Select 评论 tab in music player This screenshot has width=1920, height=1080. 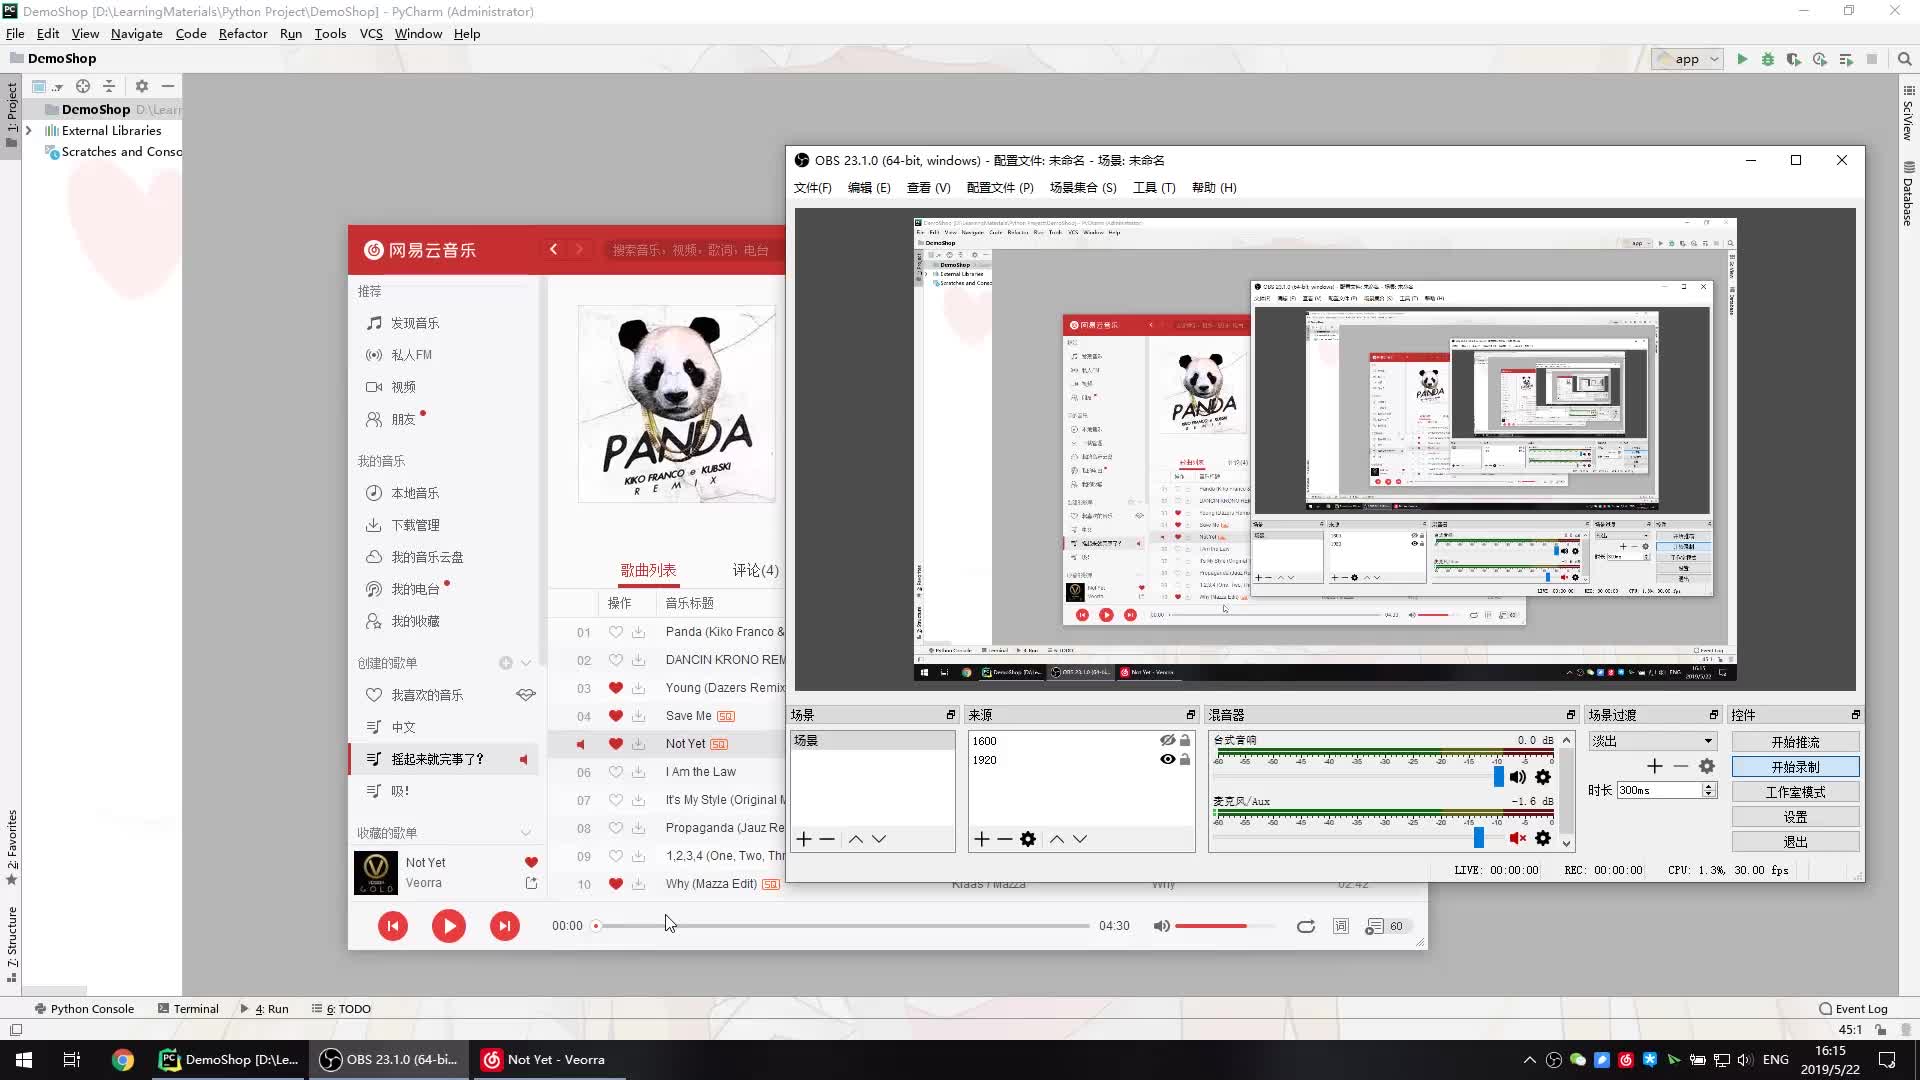coord(754,570)
